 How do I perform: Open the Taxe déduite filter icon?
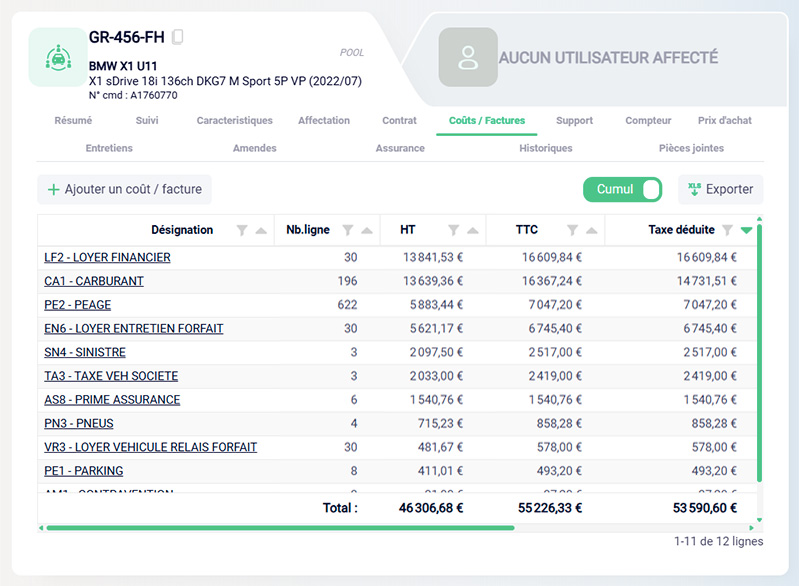pos(728,230)
